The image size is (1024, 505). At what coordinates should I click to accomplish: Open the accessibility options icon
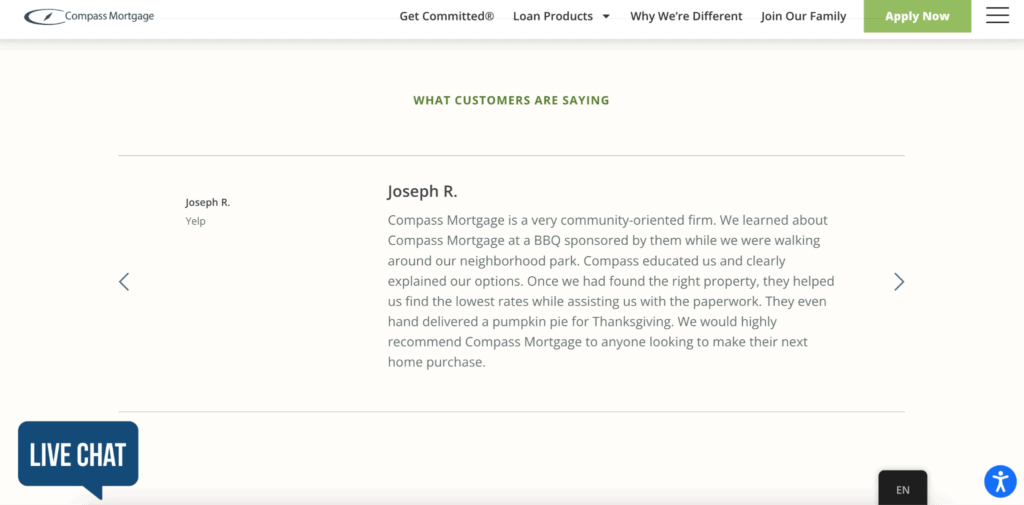pyautogui.click(x=1000, y=481)
